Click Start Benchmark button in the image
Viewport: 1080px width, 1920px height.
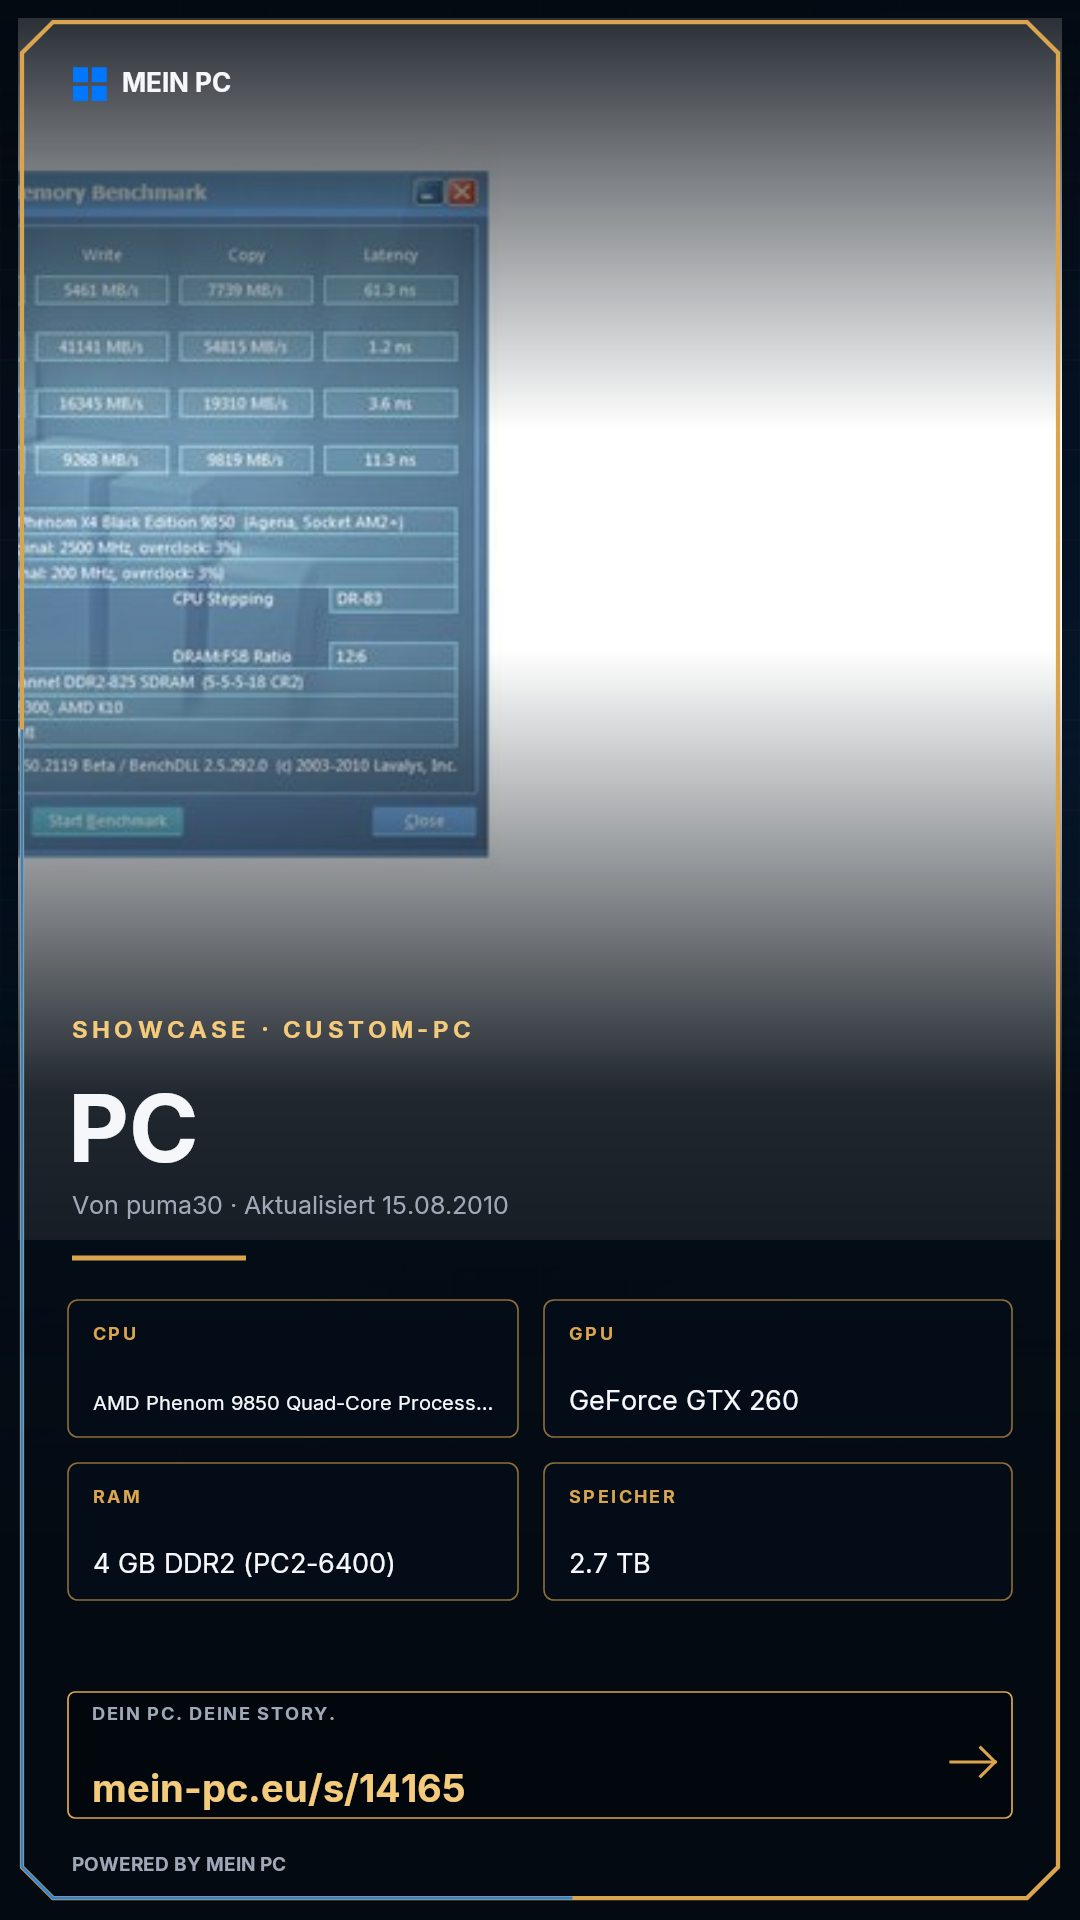click(x=107, y=821)
